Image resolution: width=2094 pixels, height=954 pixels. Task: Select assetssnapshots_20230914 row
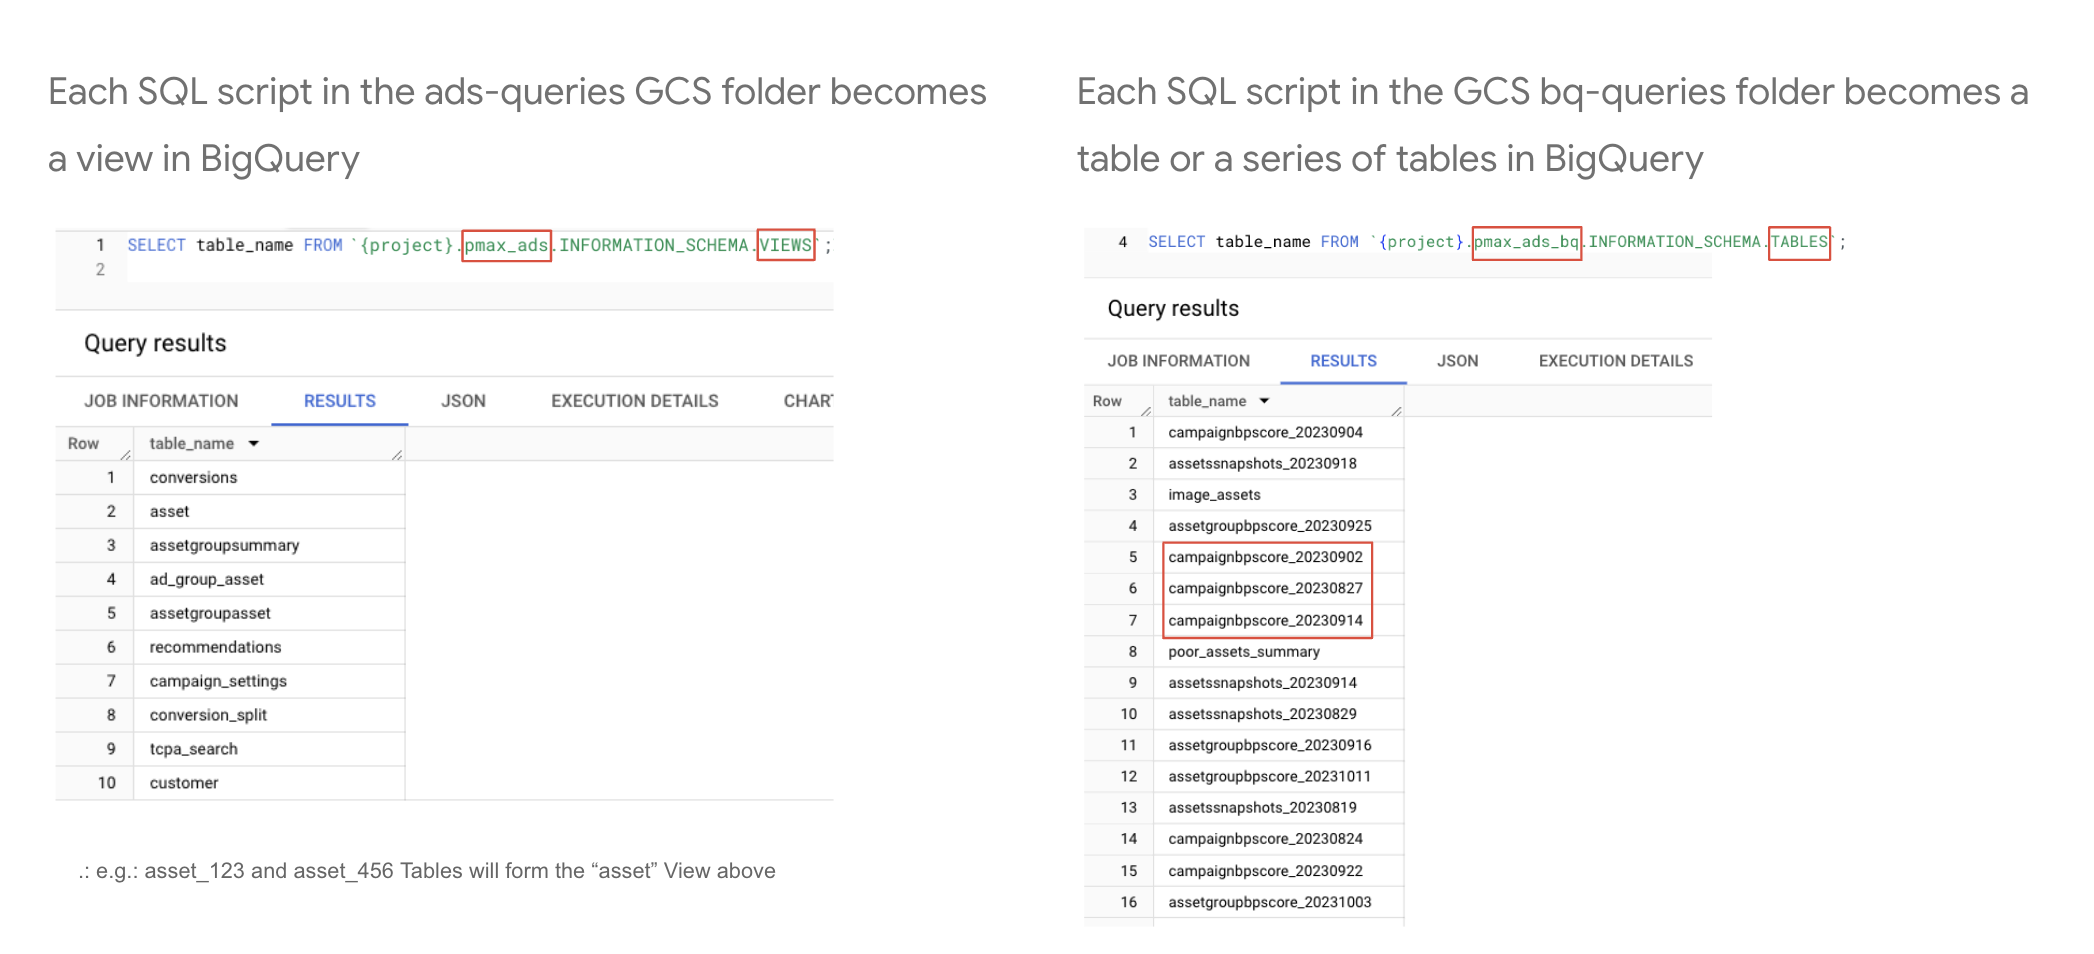click(1244, 683)
